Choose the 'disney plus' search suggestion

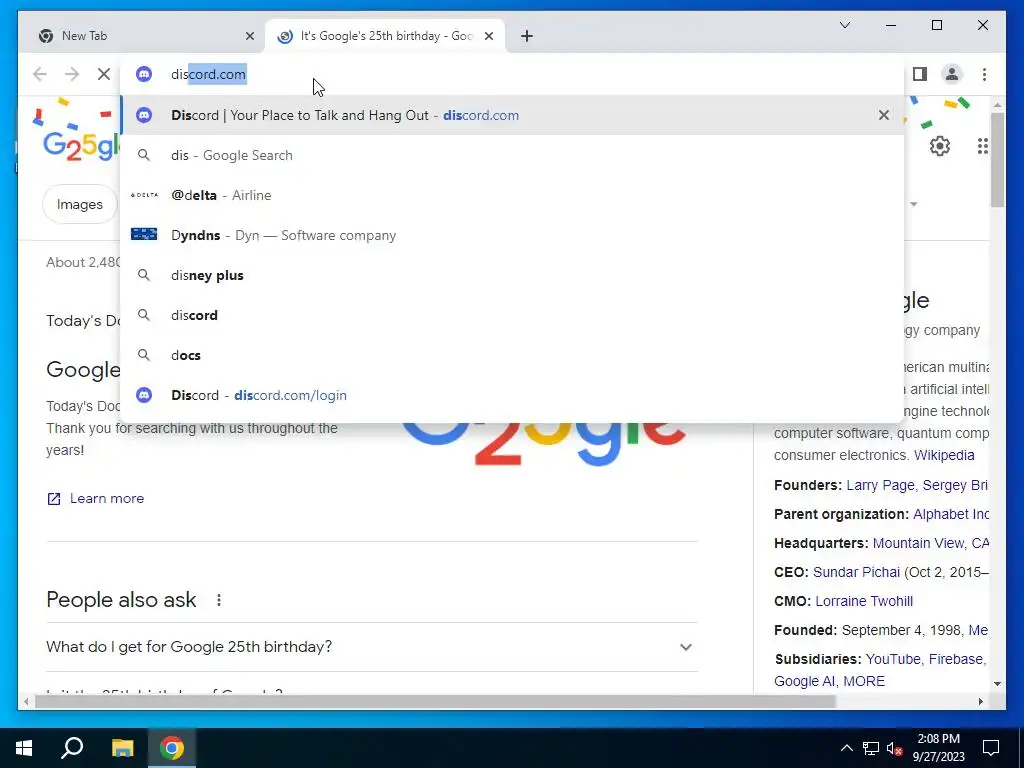512,276
